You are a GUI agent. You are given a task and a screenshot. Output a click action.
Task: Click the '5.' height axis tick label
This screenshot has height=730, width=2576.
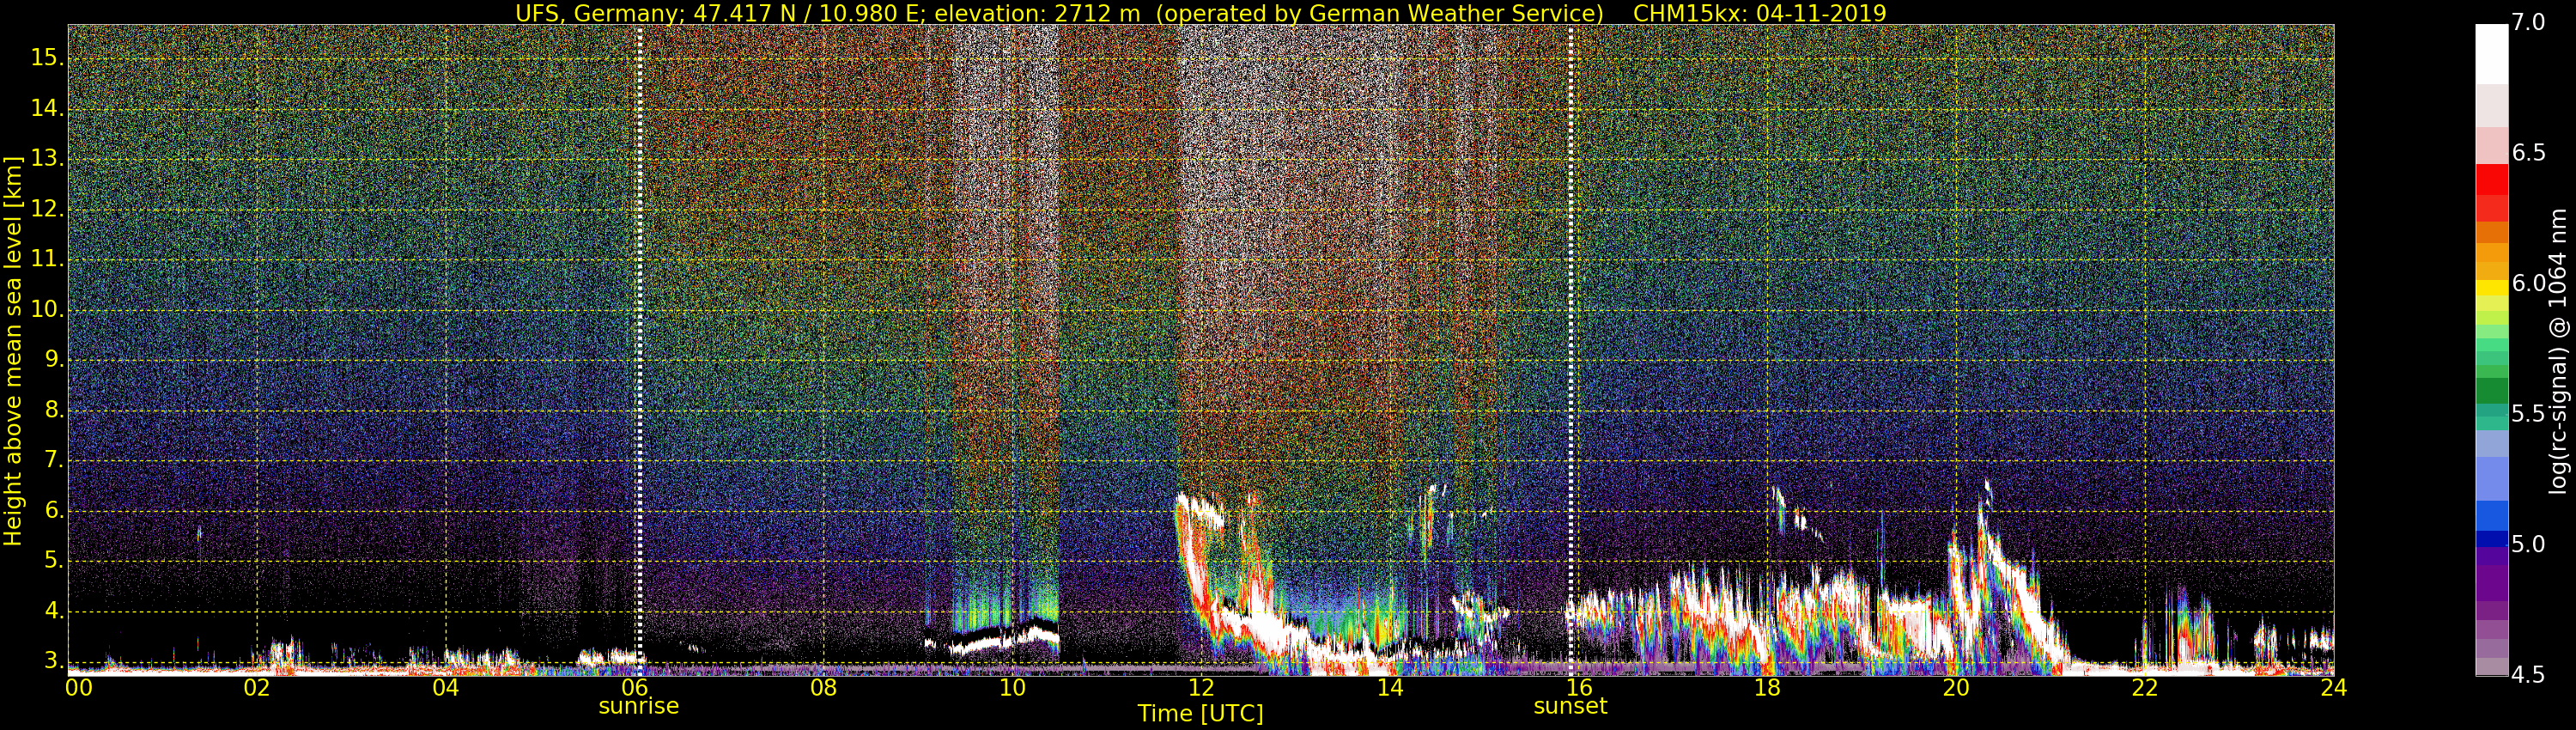pos(54,561)
